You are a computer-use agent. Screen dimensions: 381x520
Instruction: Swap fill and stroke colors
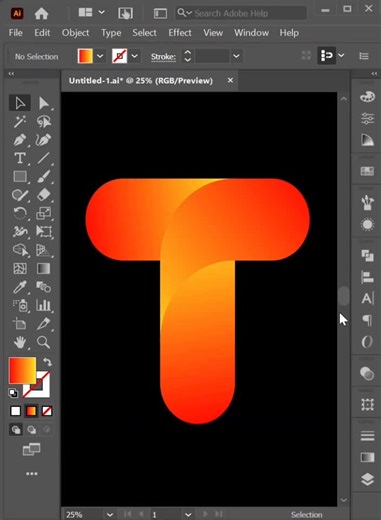pyautogui.click(x=48, y=362)
